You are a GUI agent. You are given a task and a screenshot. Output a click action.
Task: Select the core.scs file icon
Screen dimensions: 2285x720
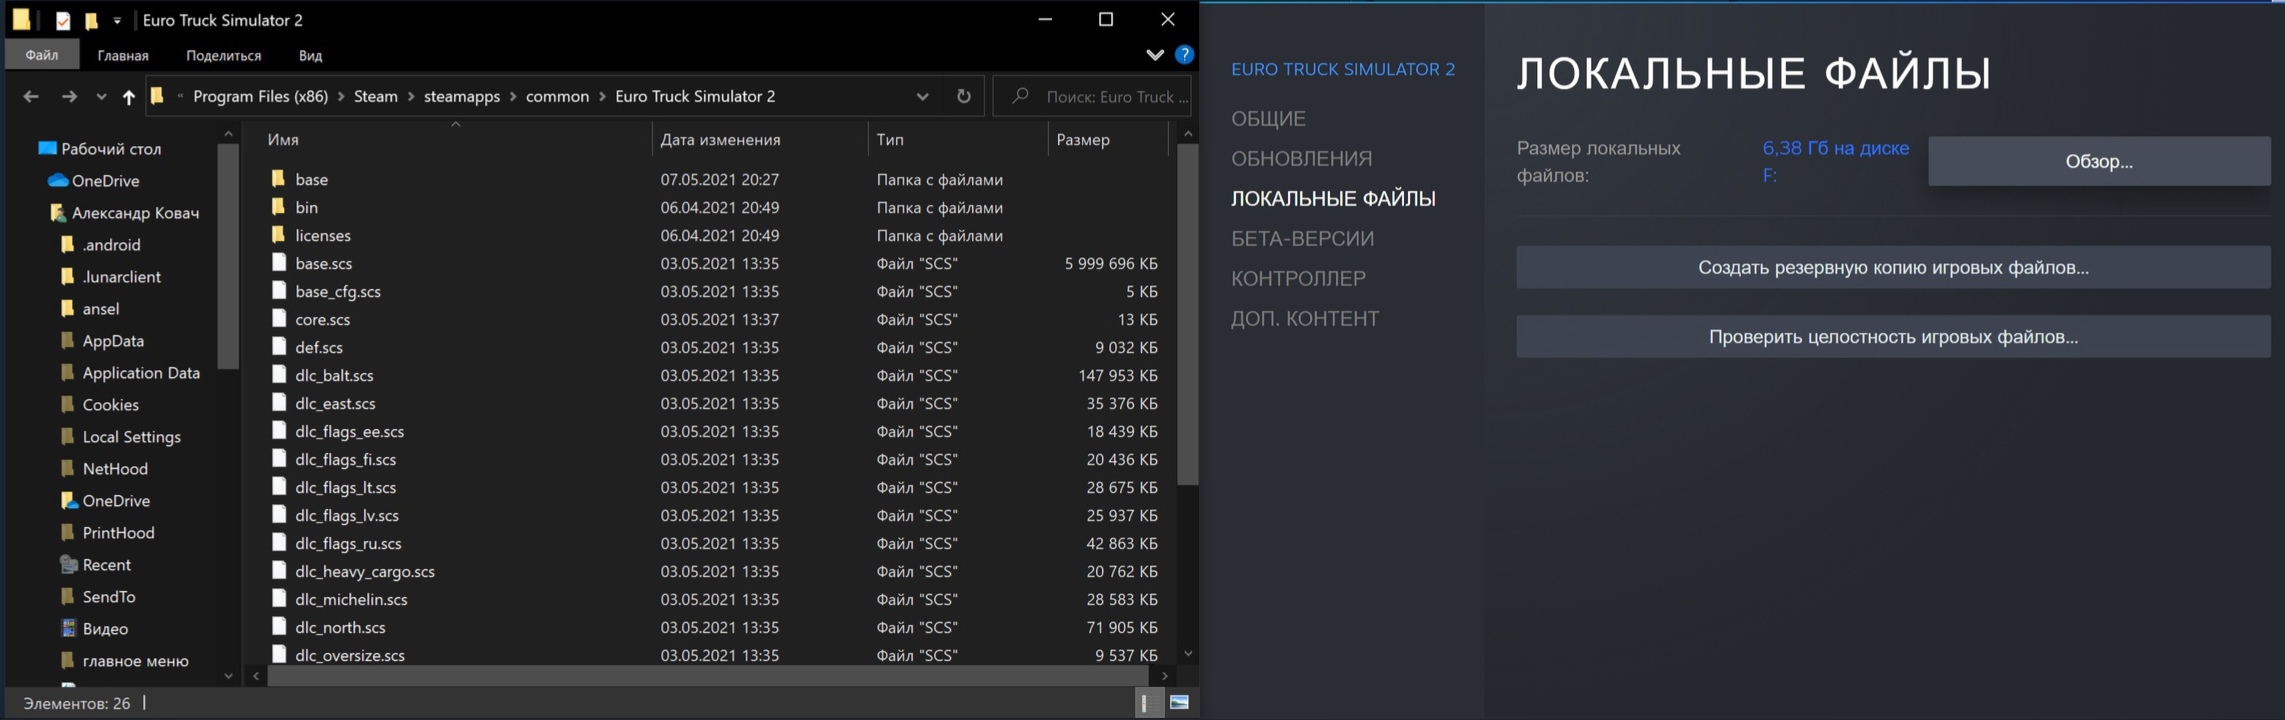279,319
